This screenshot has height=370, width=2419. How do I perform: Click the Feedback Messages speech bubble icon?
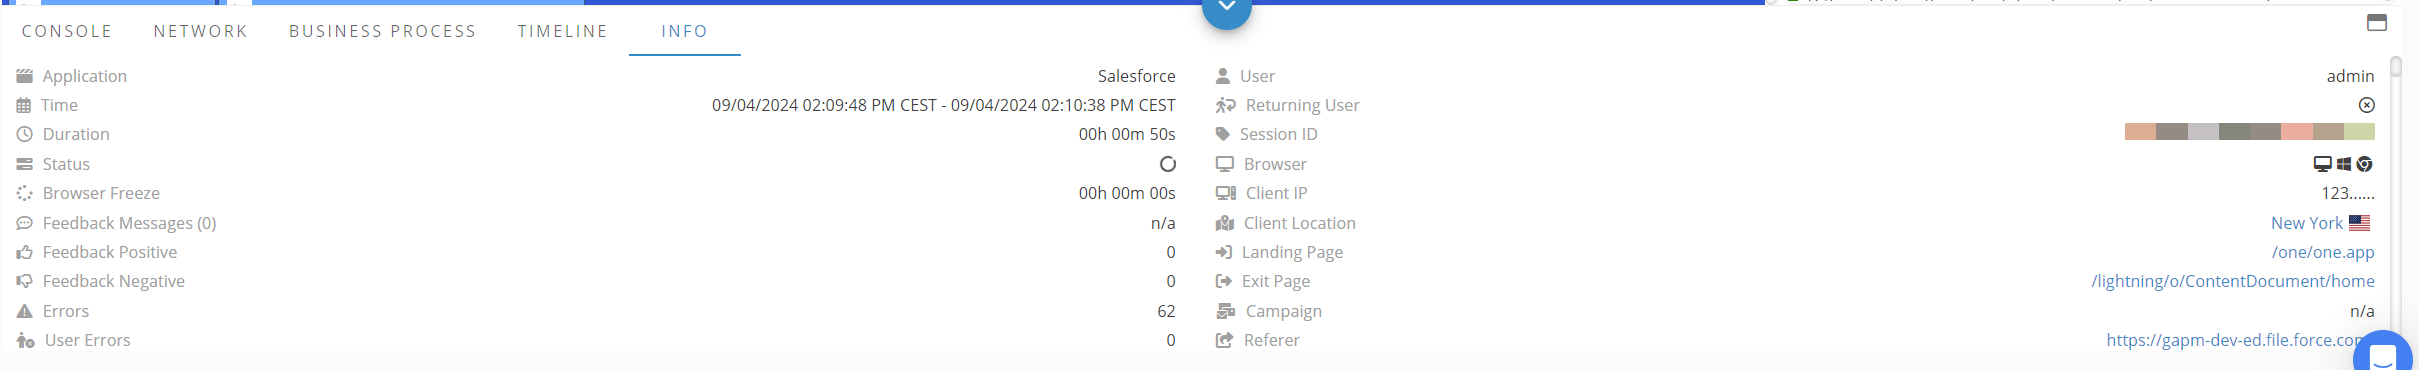[25, 223]
